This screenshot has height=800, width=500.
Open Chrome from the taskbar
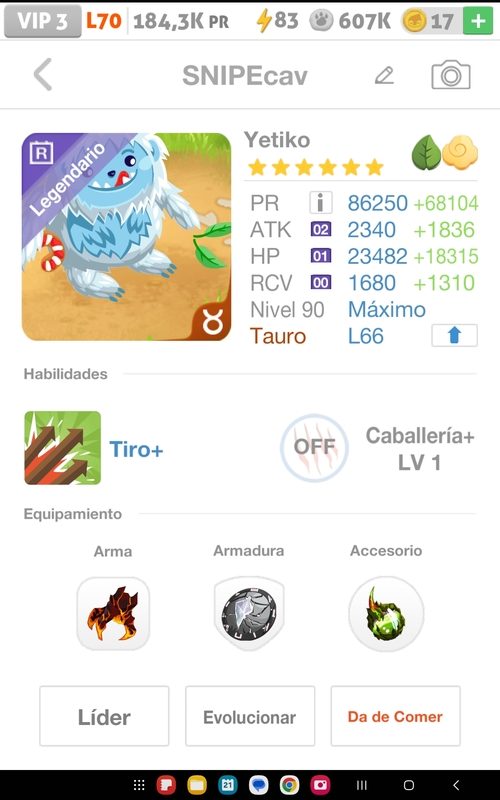(x=289, y=785)
